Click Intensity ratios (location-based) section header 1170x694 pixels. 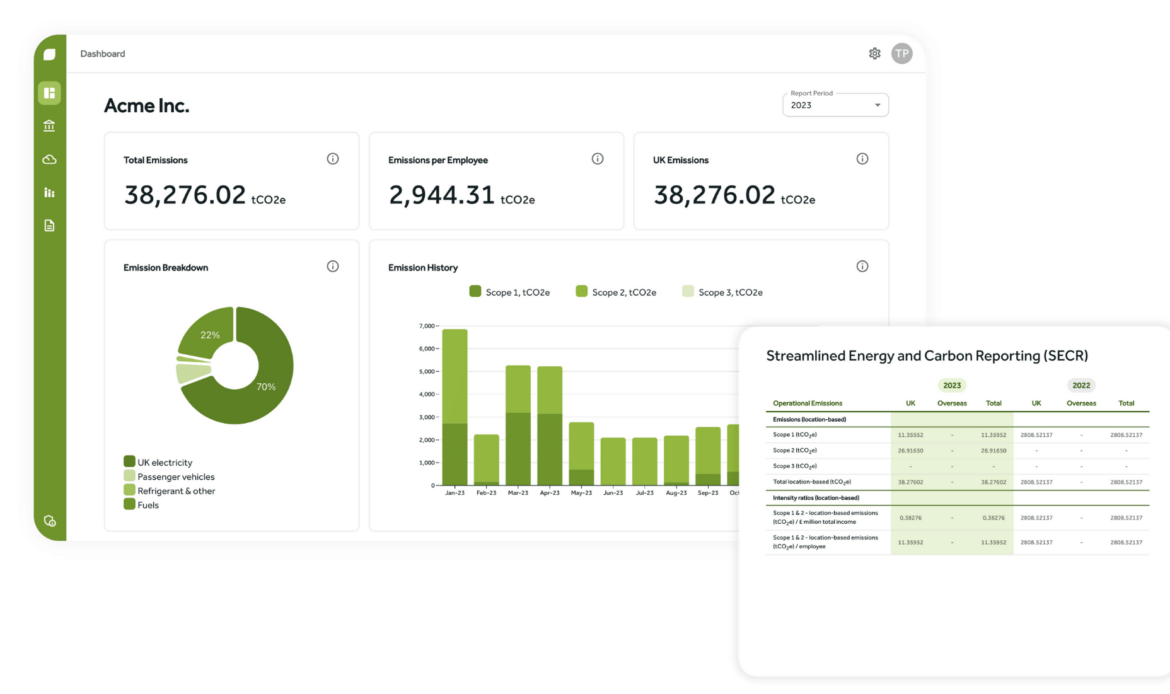tap(816, 498)
